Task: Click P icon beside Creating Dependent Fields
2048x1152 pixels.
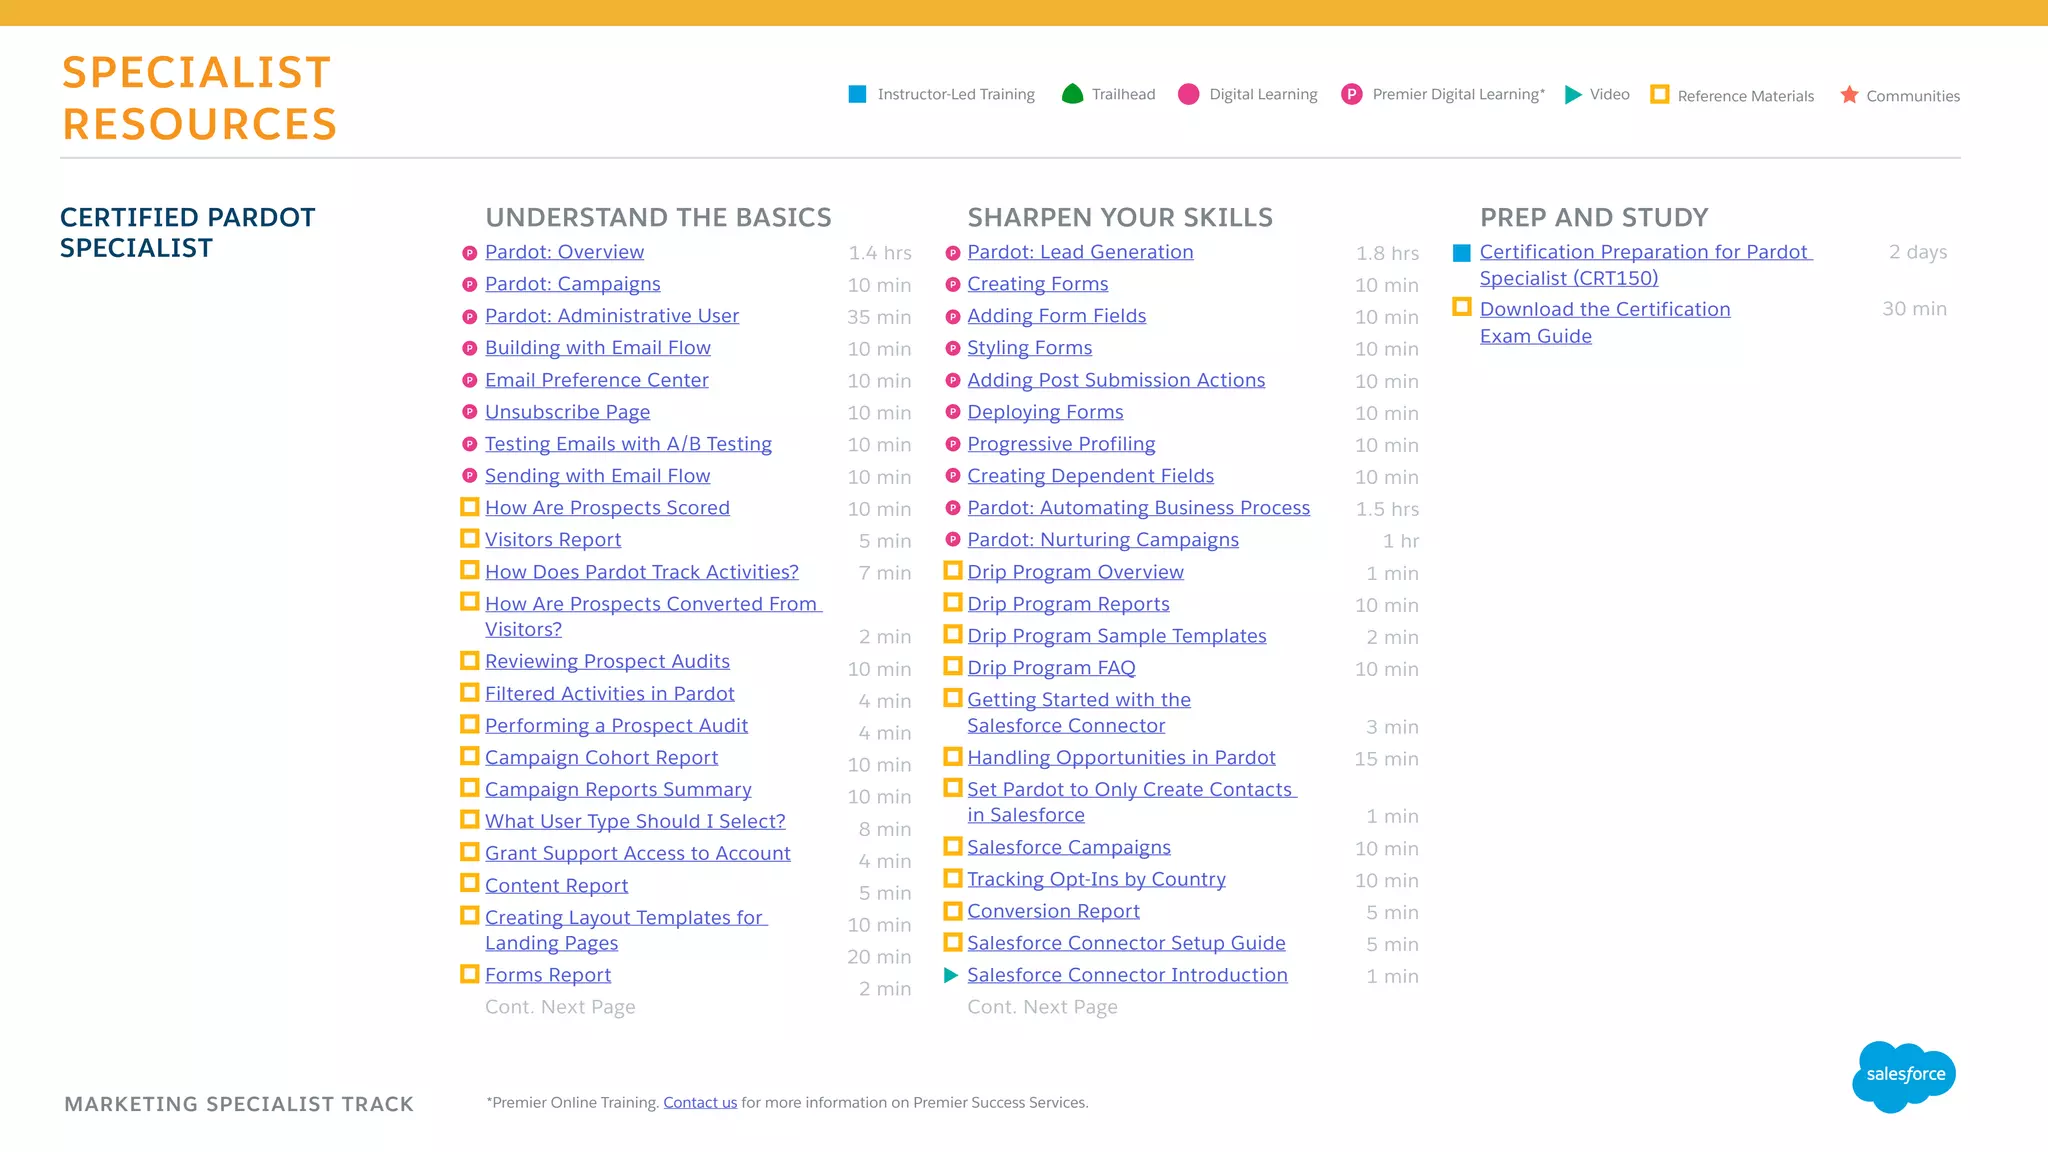Action: tap(953, 476)
